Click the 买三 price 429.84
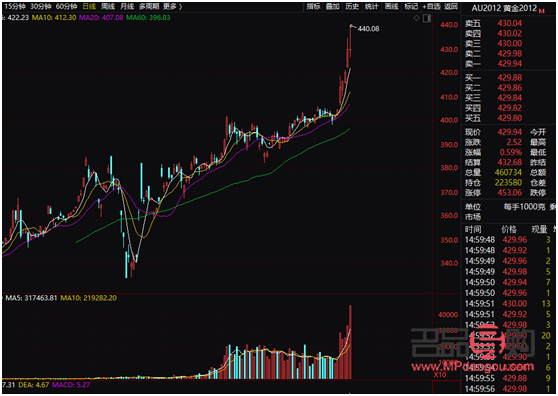Screen dimensions: 558x396 point(510,97)
